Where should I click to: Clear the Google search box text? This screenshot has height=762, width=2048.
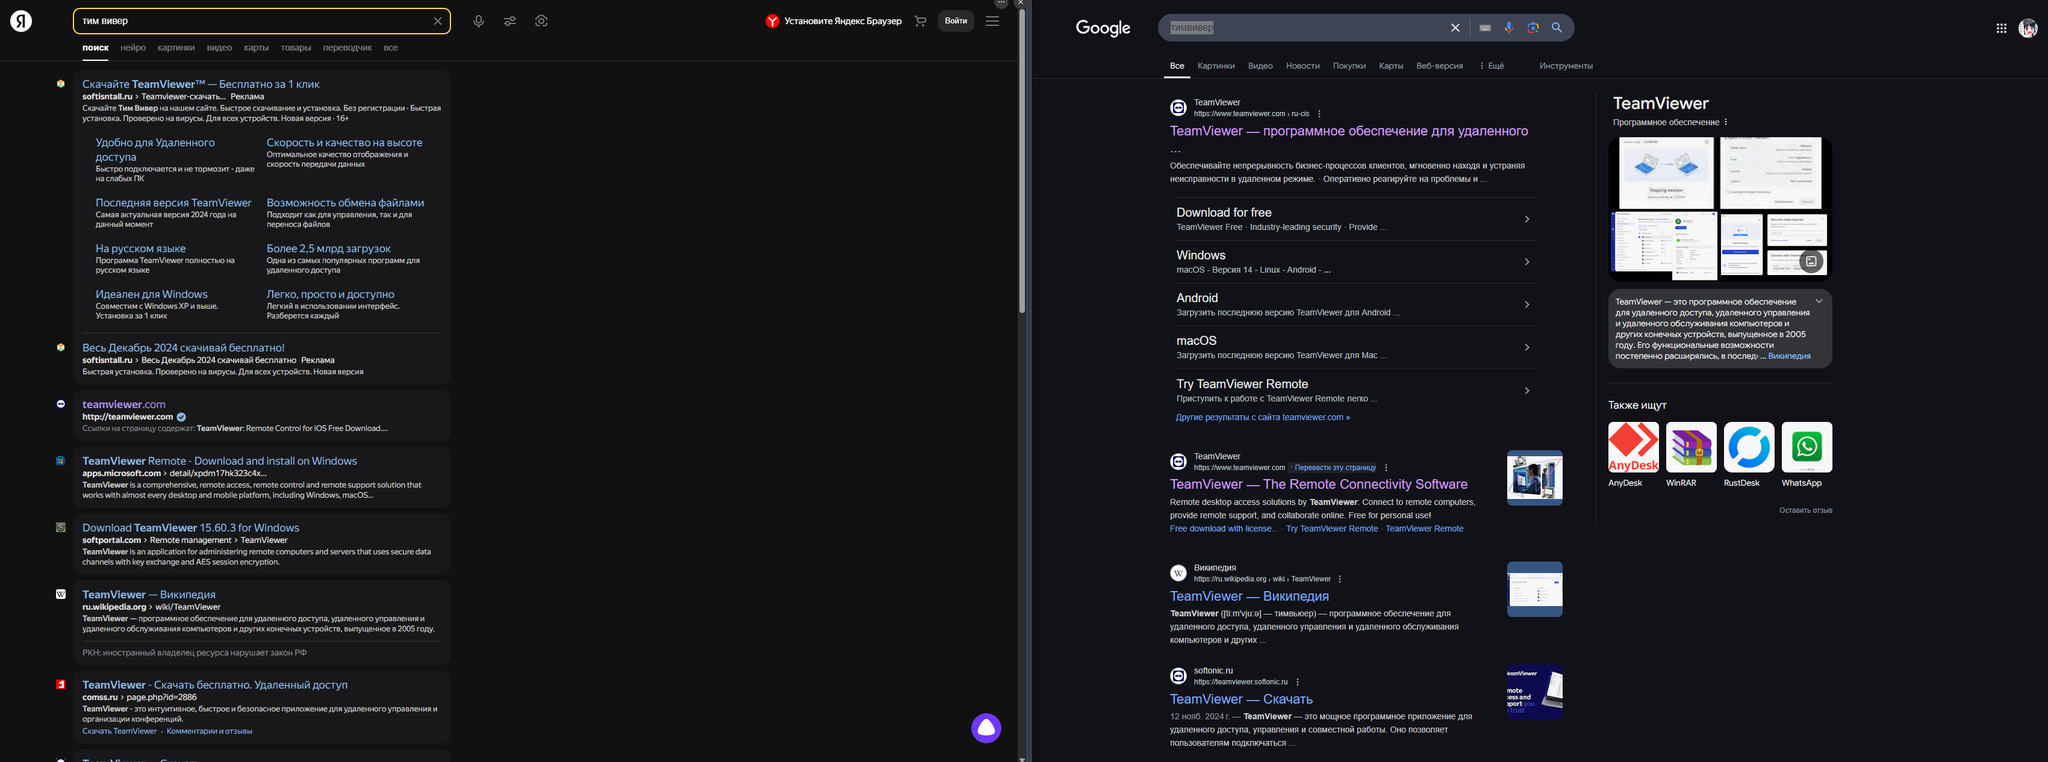click(x=1455, y=28)
